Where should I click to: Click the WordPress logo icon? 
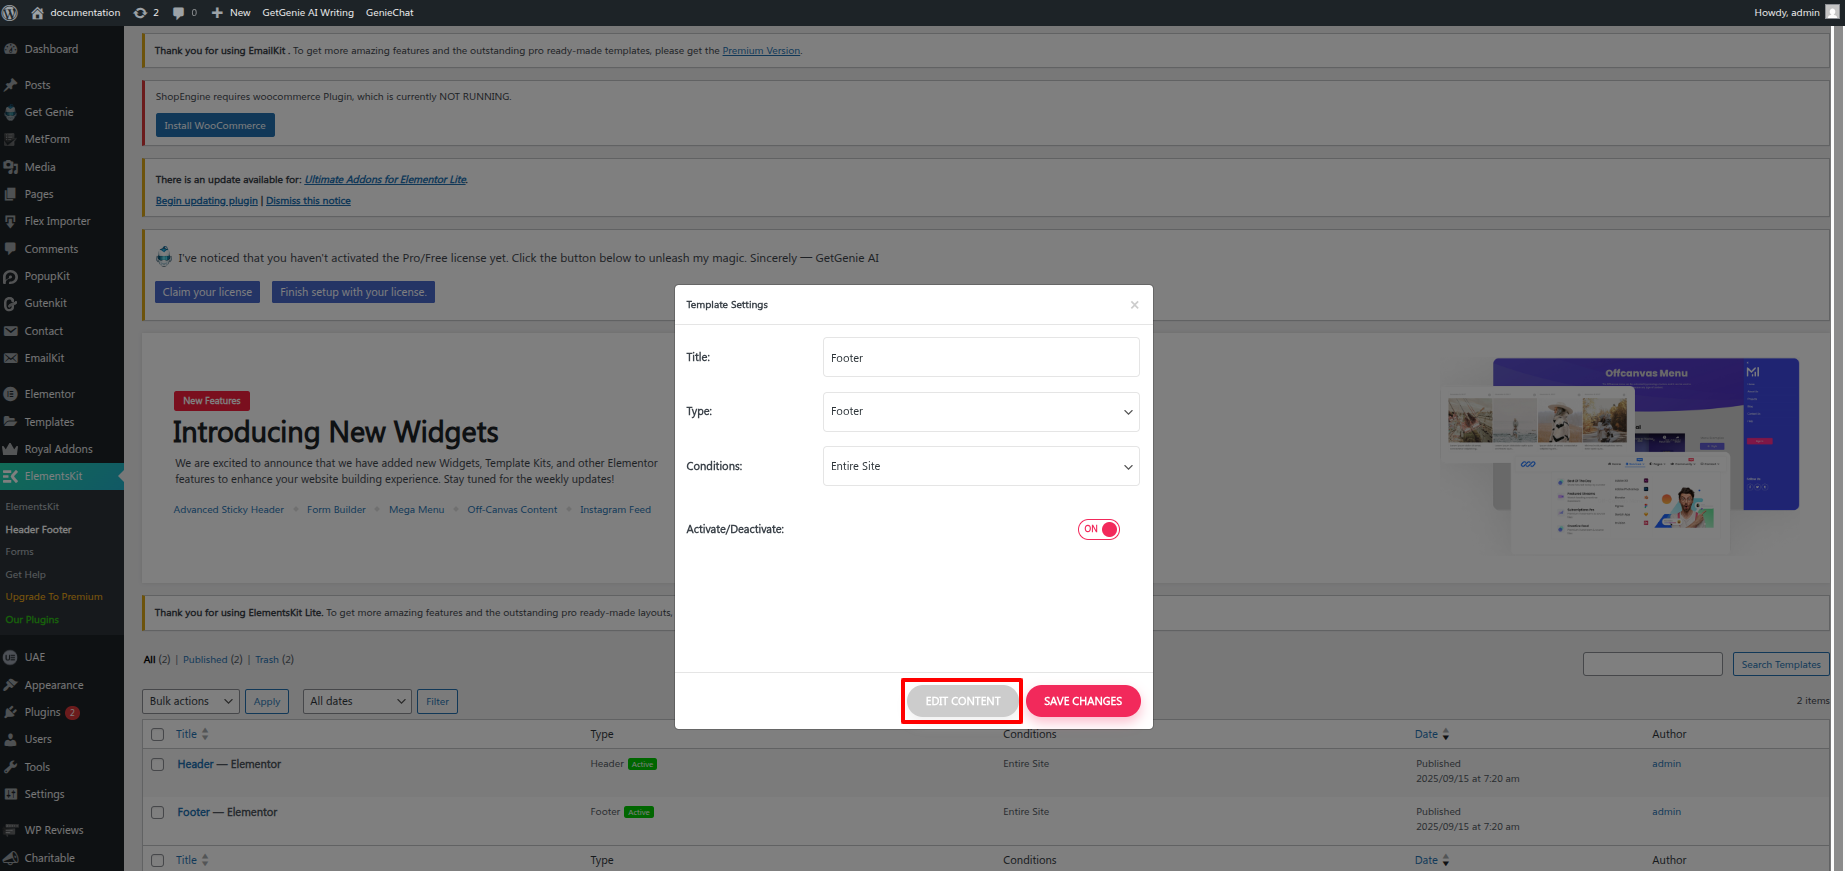pos(10,13)
